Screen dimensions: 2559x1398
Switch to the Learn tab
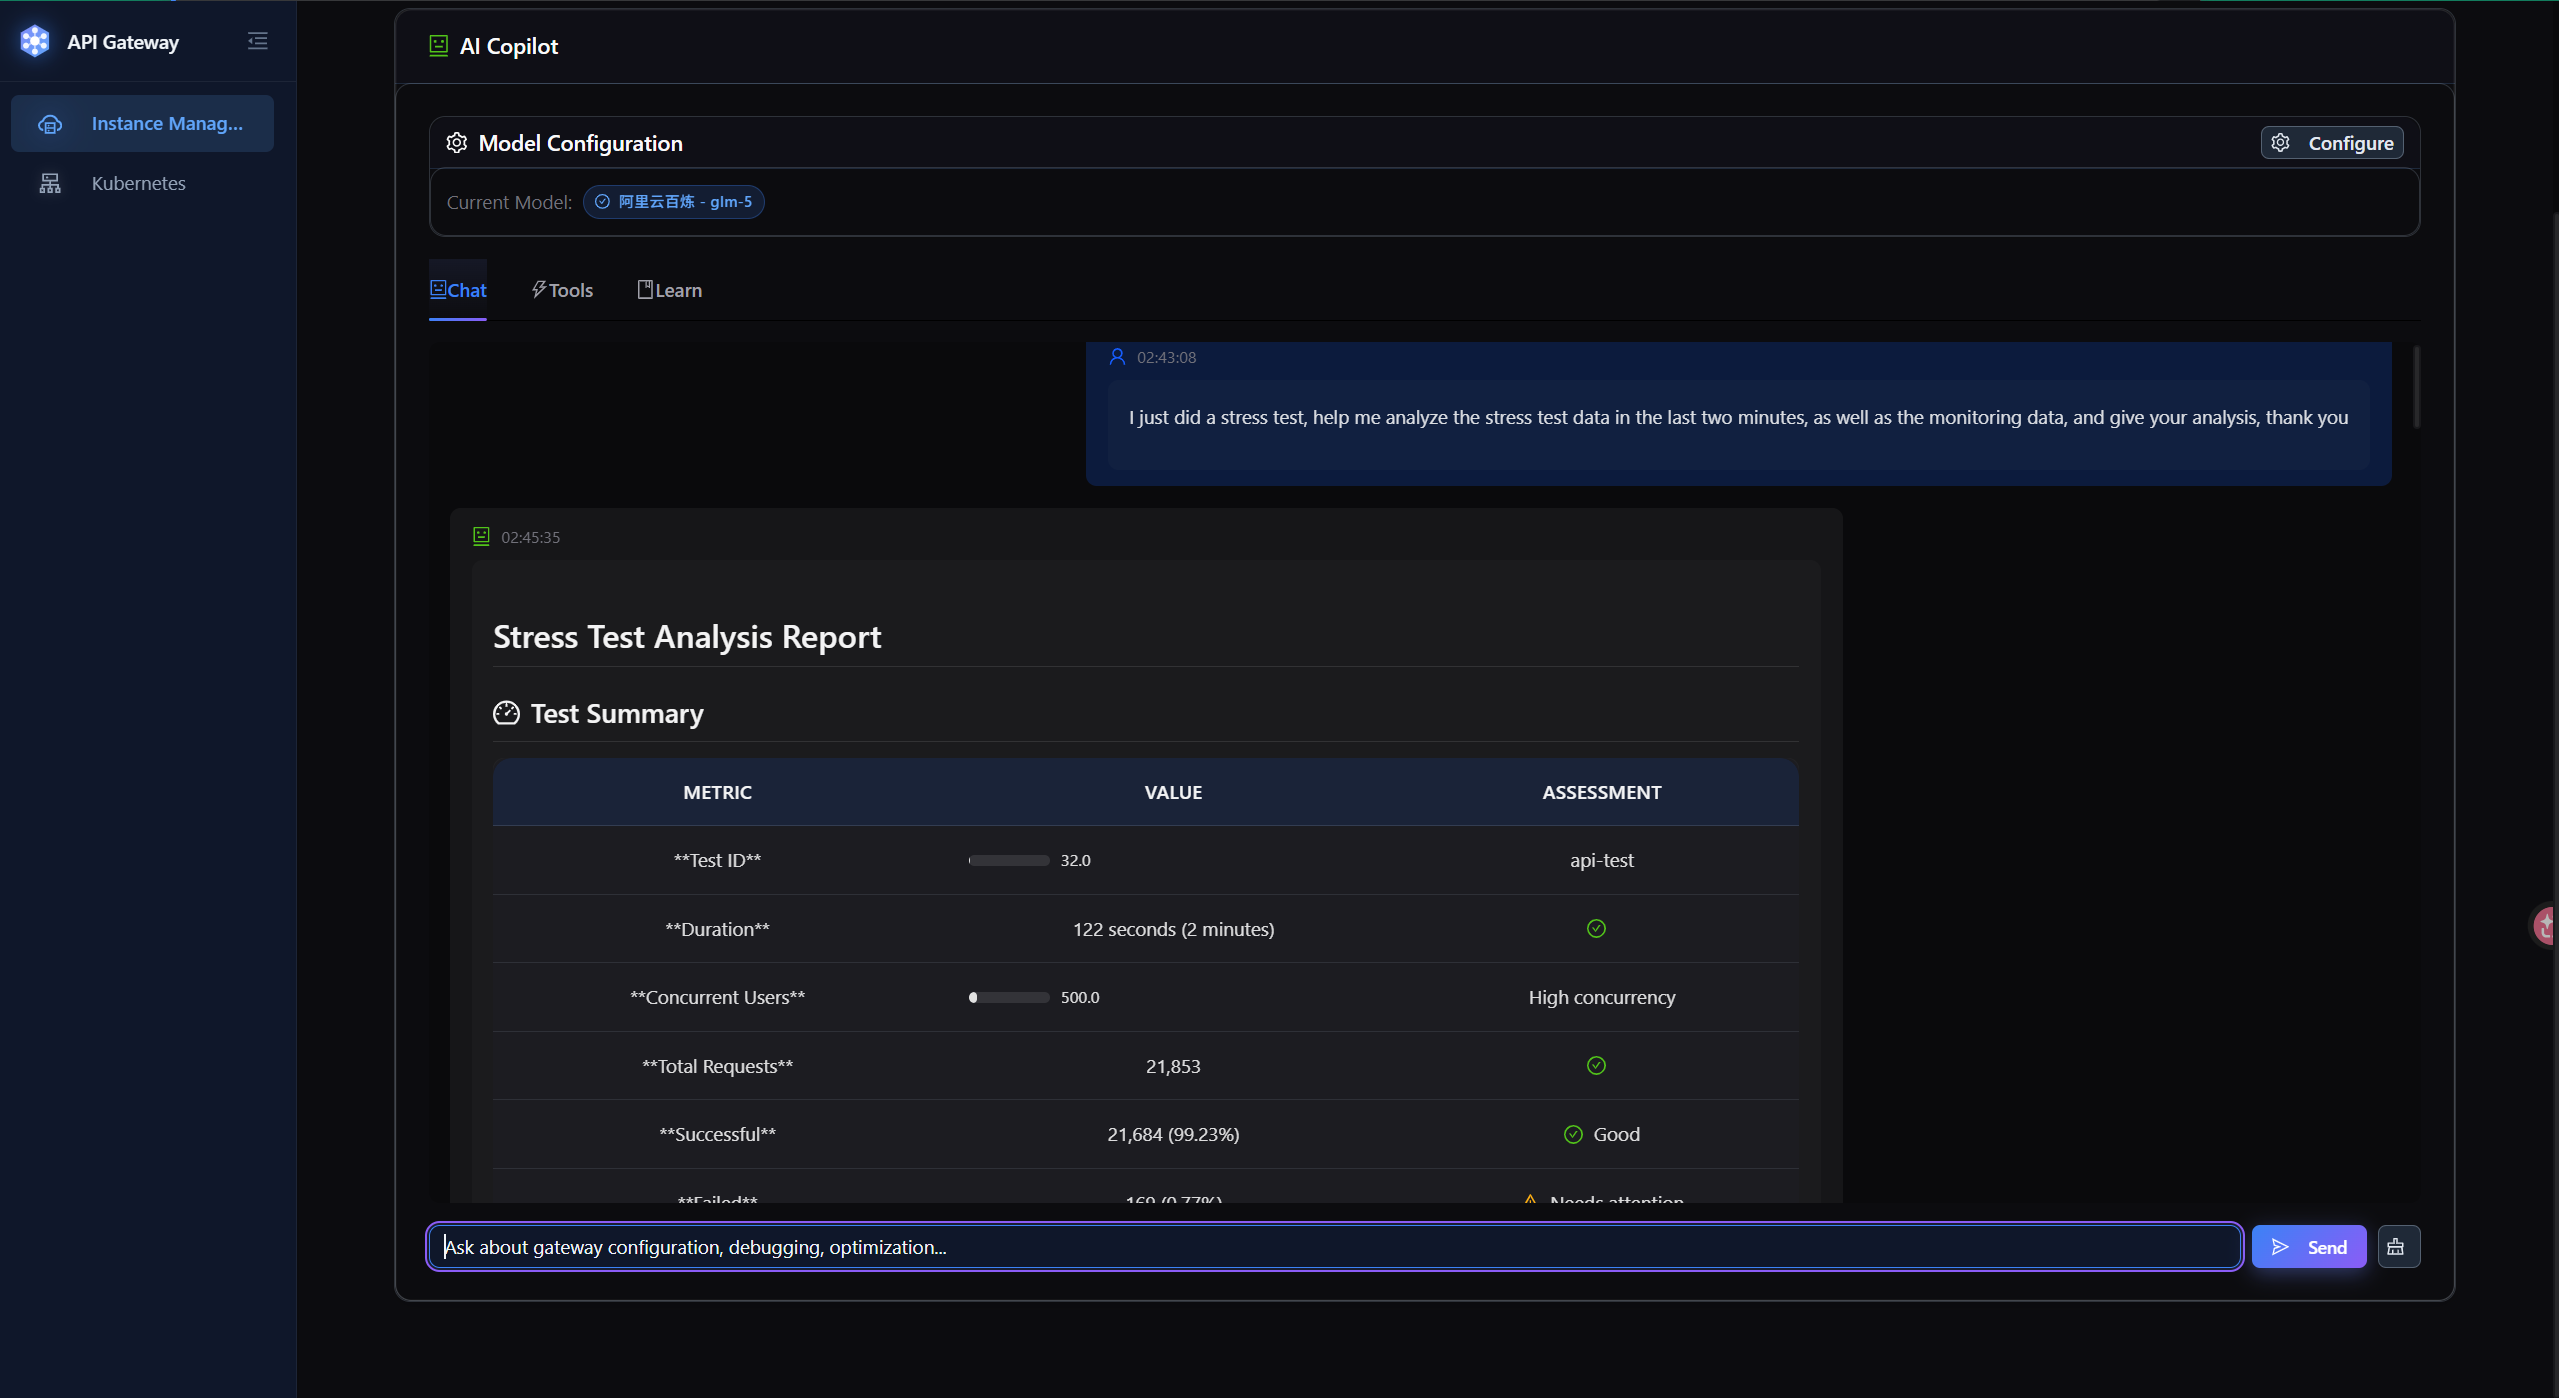click(x=670, y=290)
